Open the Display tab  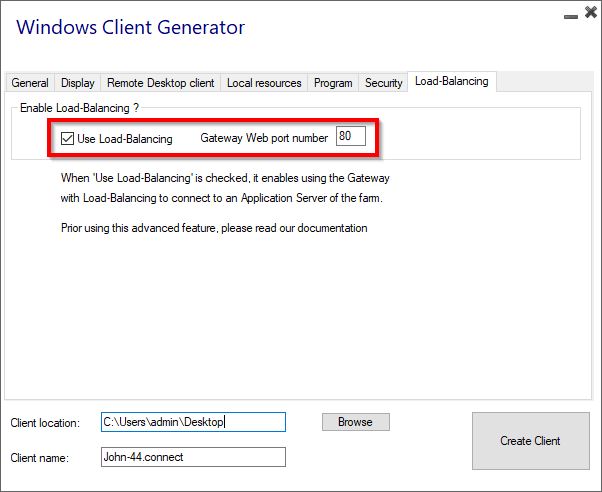tap(78, 83)
